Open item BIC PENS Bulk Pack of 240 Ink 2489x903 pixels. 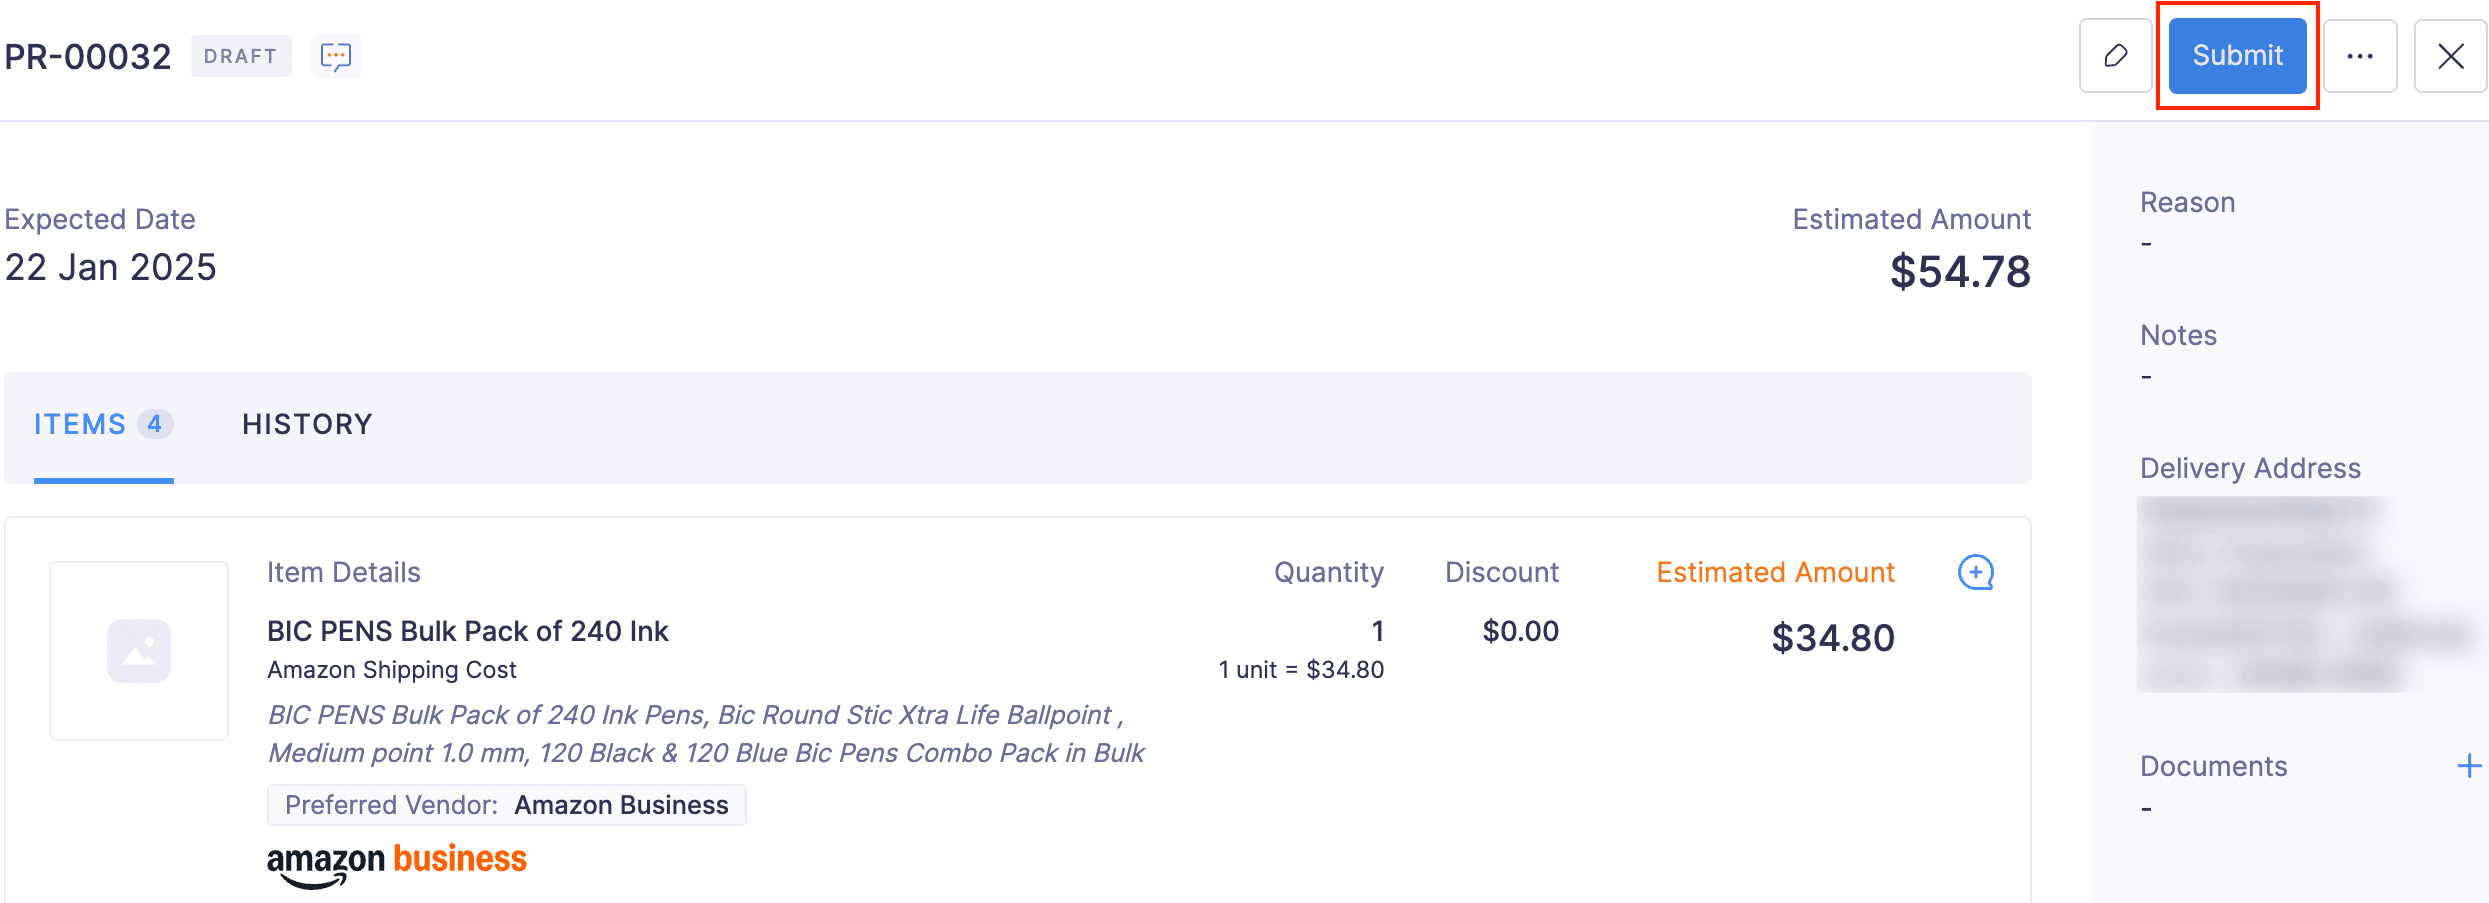[x=468, y=631]
